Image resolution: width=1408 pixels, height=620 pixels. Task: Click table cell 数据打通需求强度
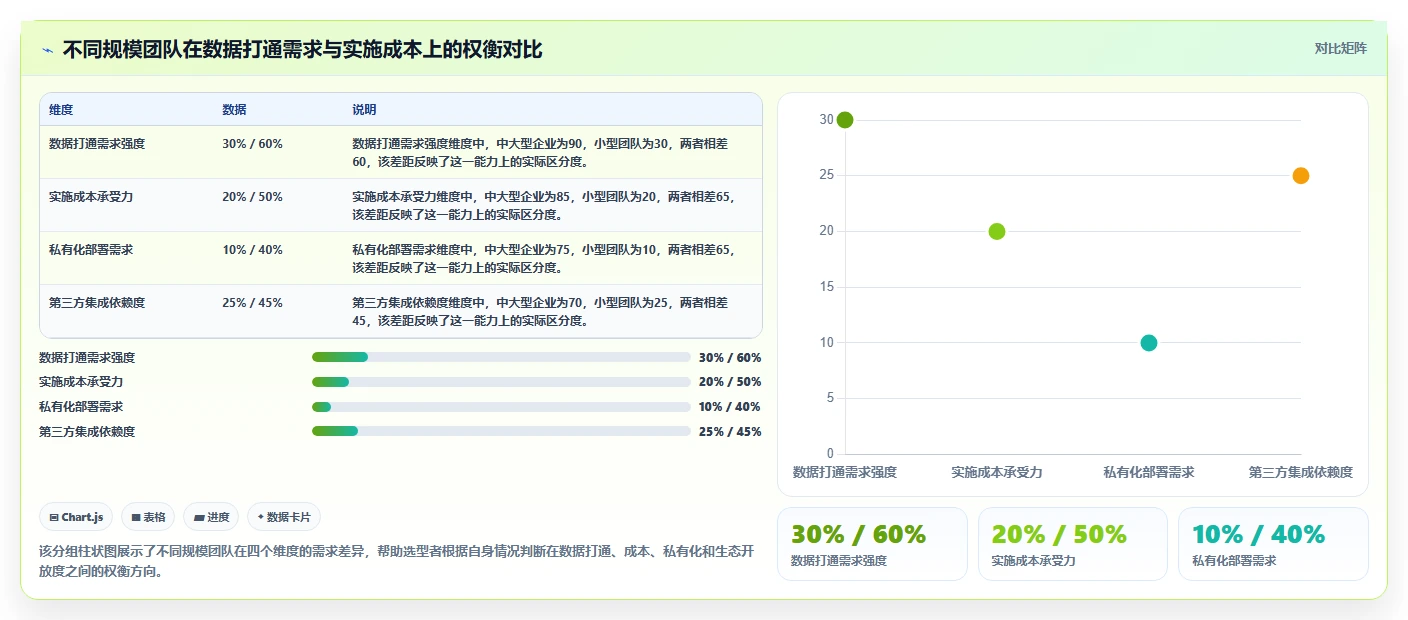click(97, 144)
